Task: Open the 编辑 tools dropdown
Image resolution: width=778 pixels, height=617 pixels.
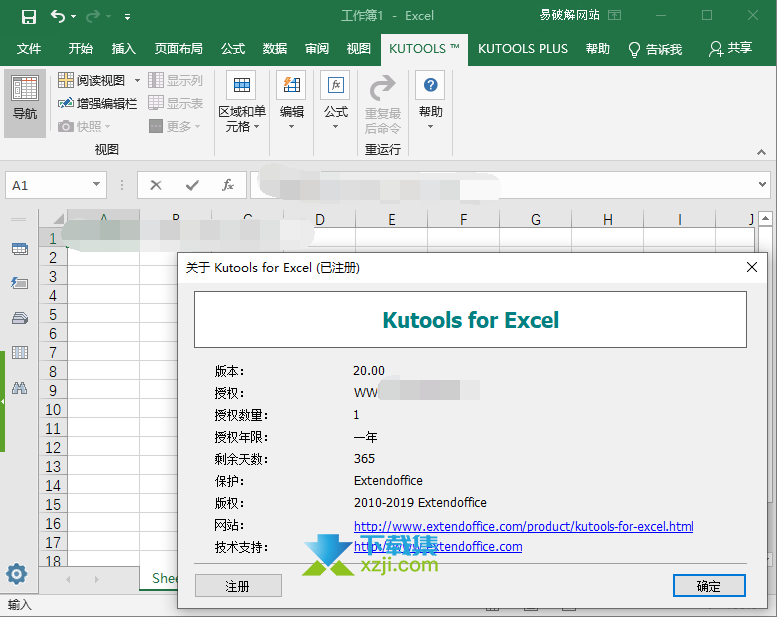Action: (x=291, y=102)
